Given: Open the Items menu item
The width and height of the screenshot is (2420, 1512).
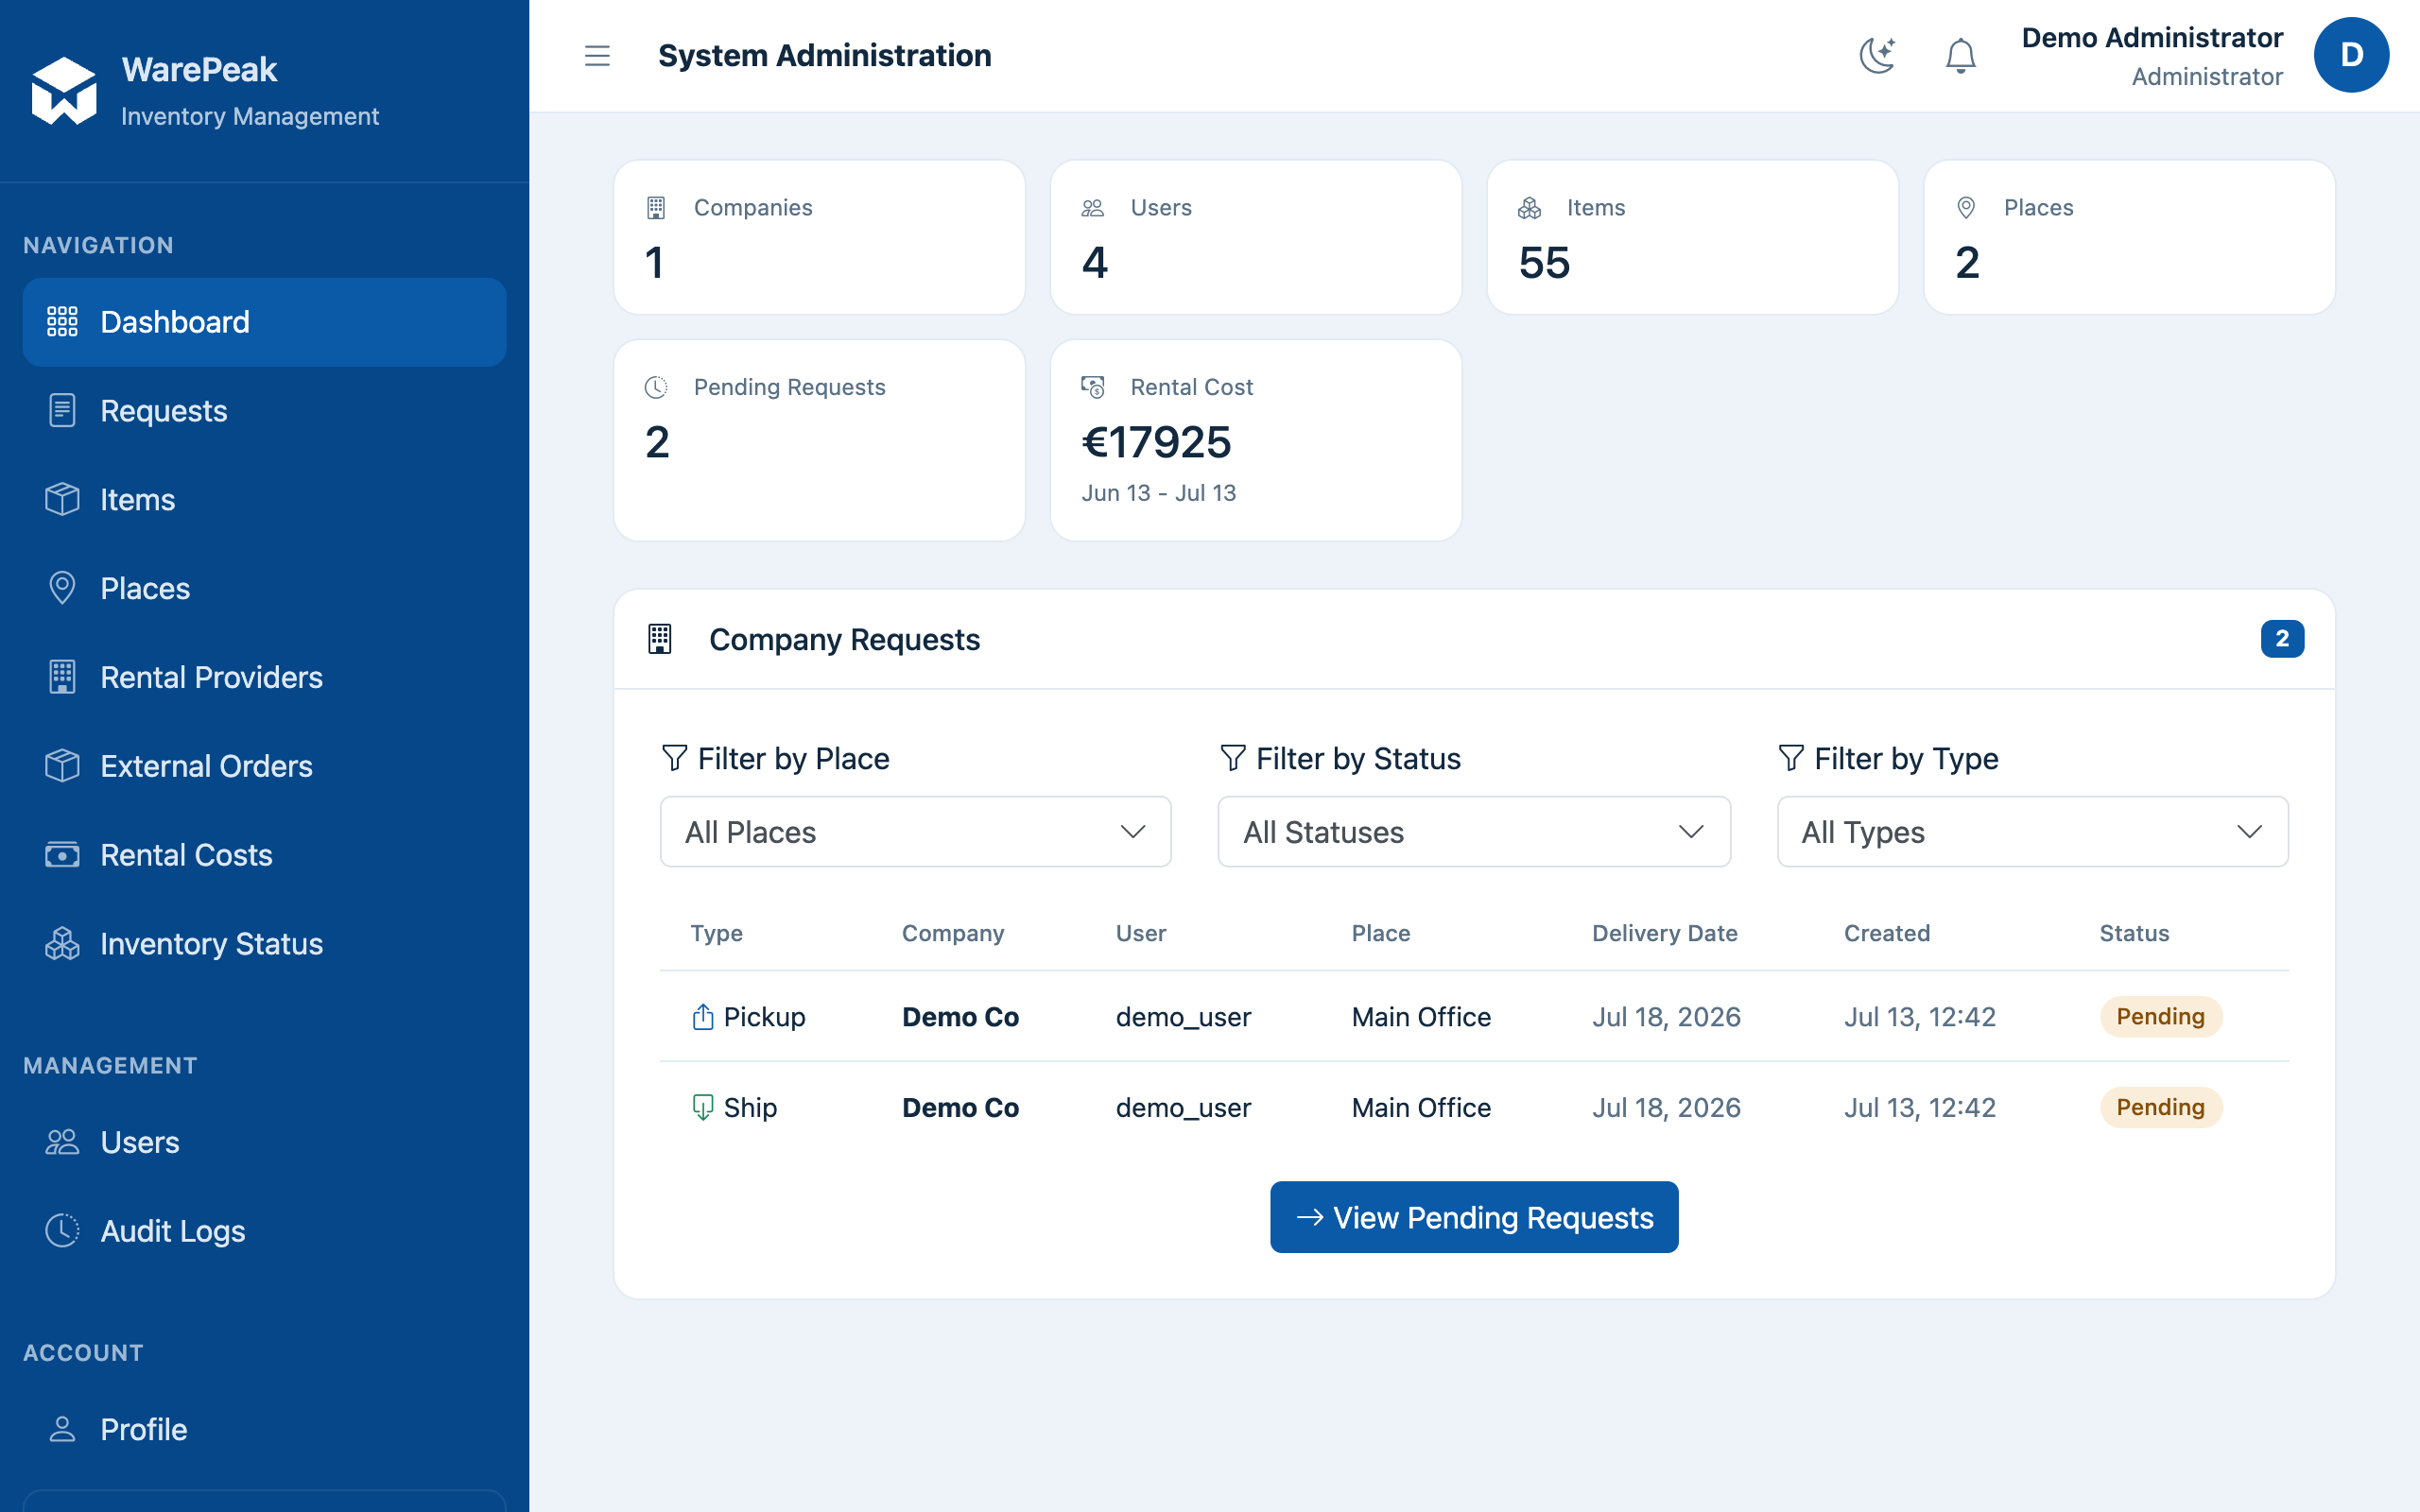Looking at the screenshot, I should tap(264, 499).
